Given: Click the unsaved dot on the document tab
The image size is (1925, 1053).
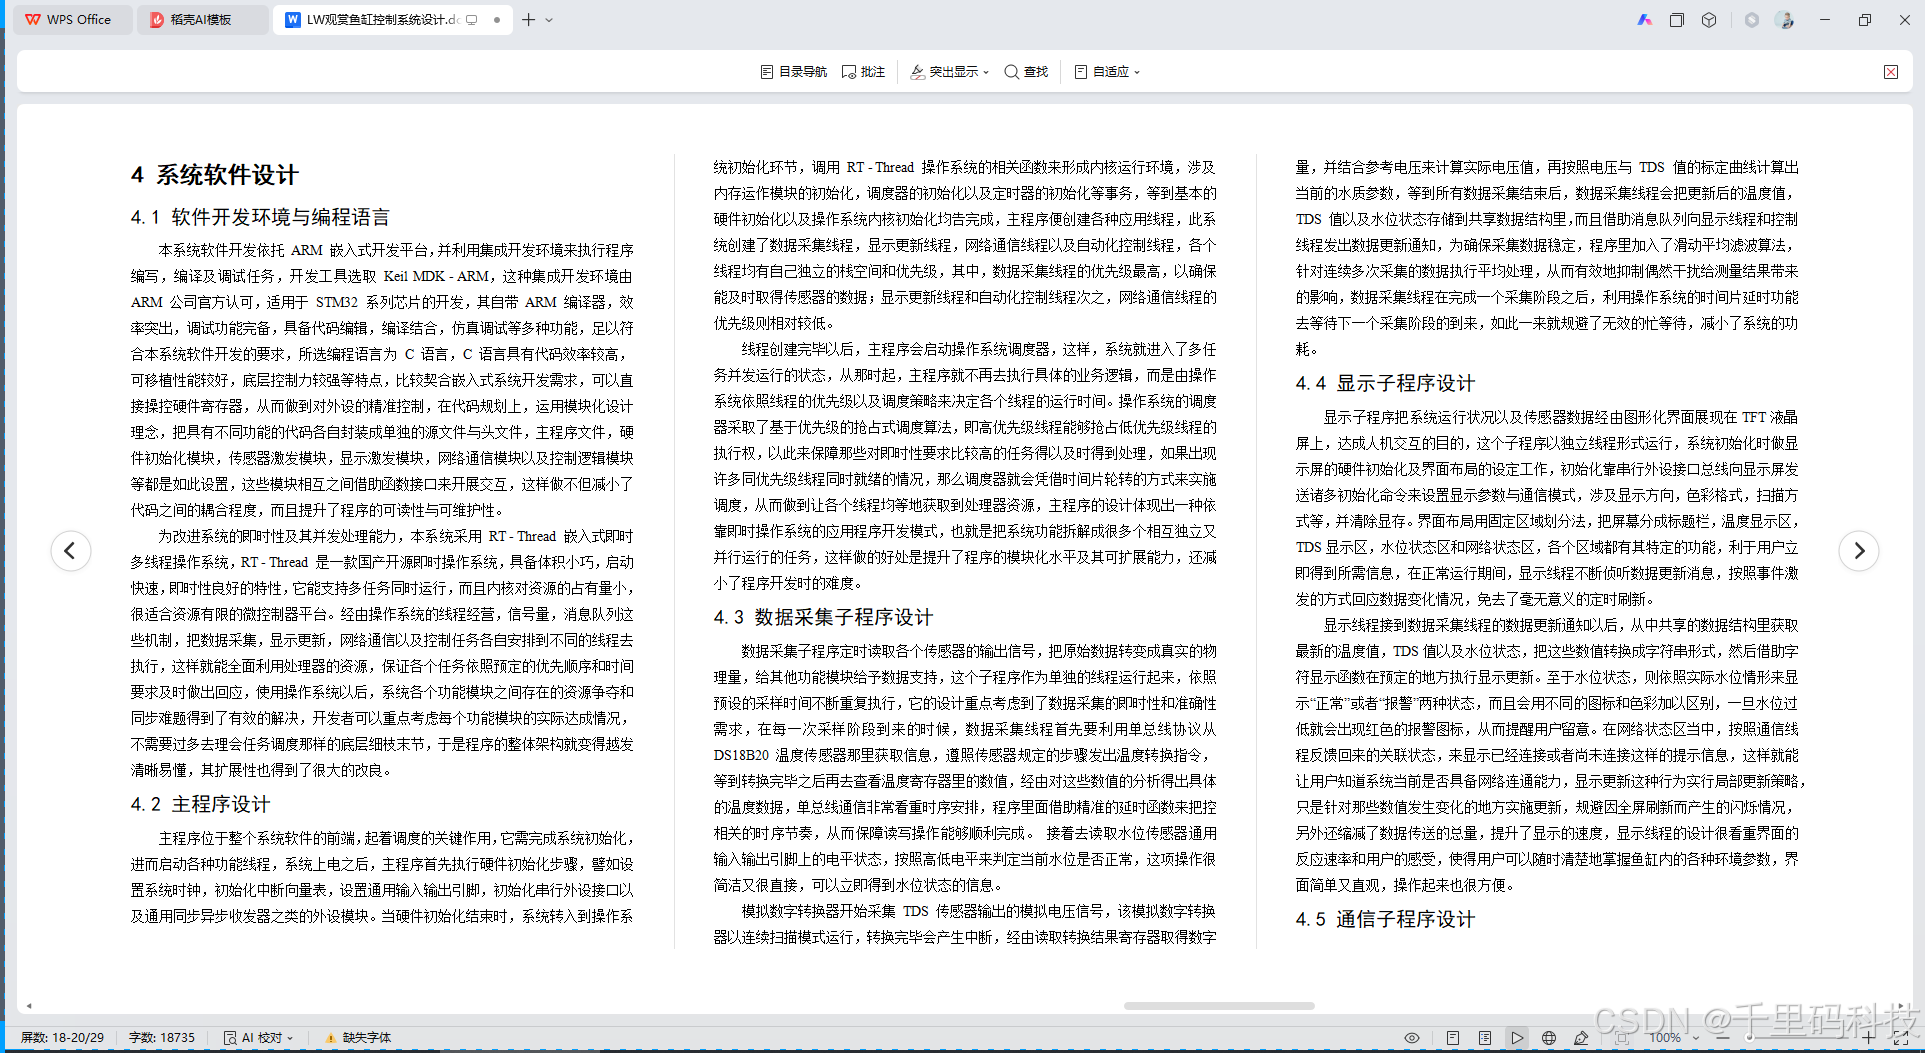Looking at the screenshot, I should tap(497, 19).
